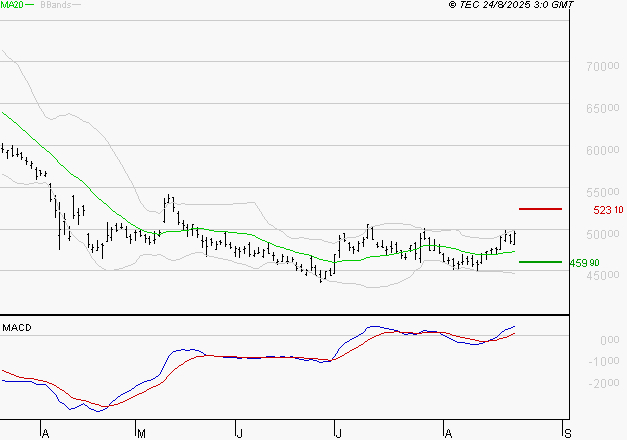Click the red resistance line marker
Viewport: 627px width, 440px height.
[x=541, y=209]
